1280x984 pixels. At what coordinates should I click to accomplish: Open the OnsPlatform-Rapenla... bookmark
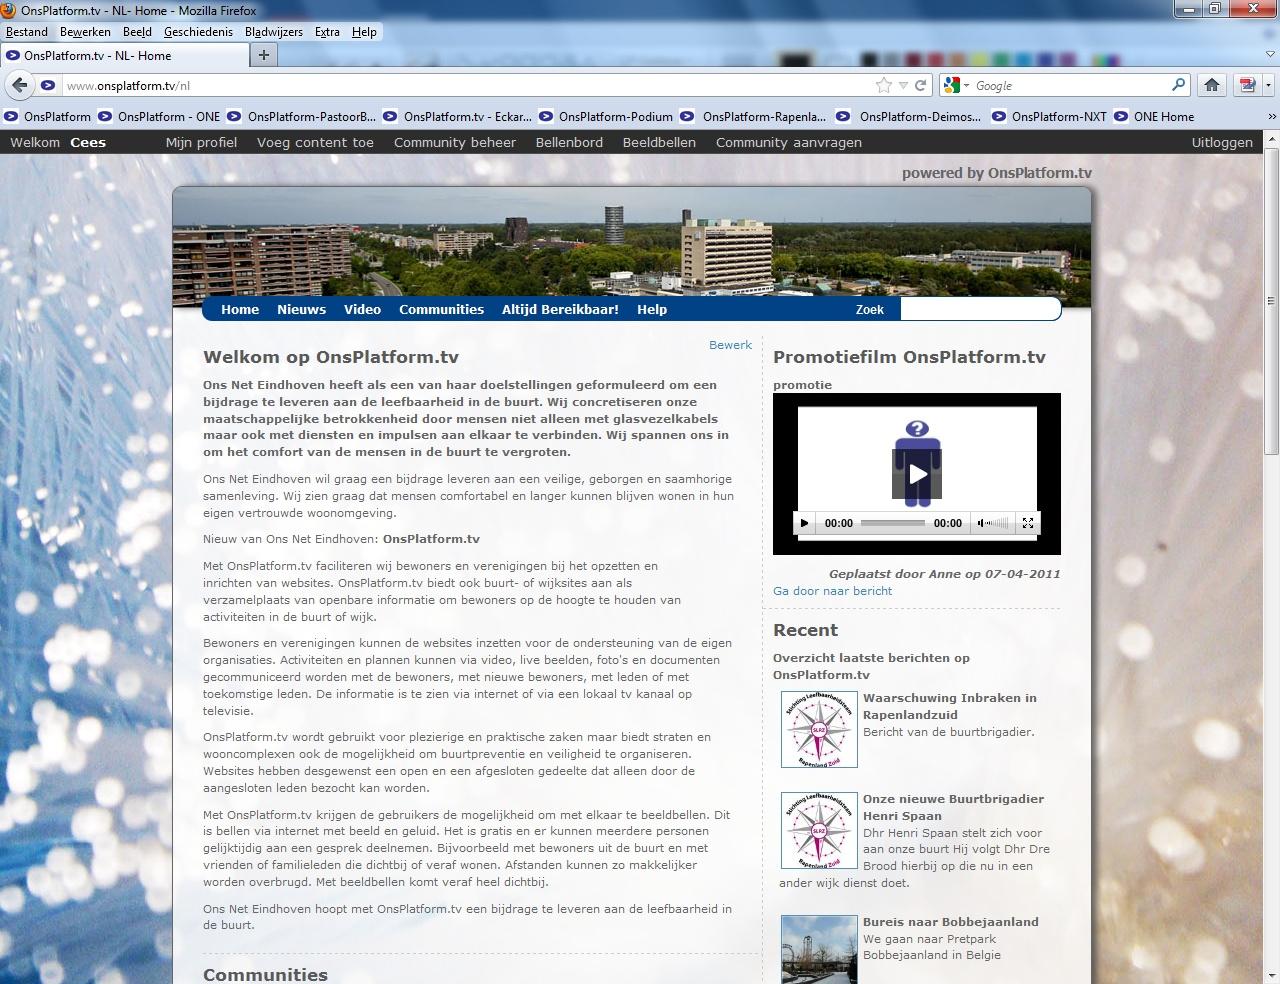(x=754, y=117)
